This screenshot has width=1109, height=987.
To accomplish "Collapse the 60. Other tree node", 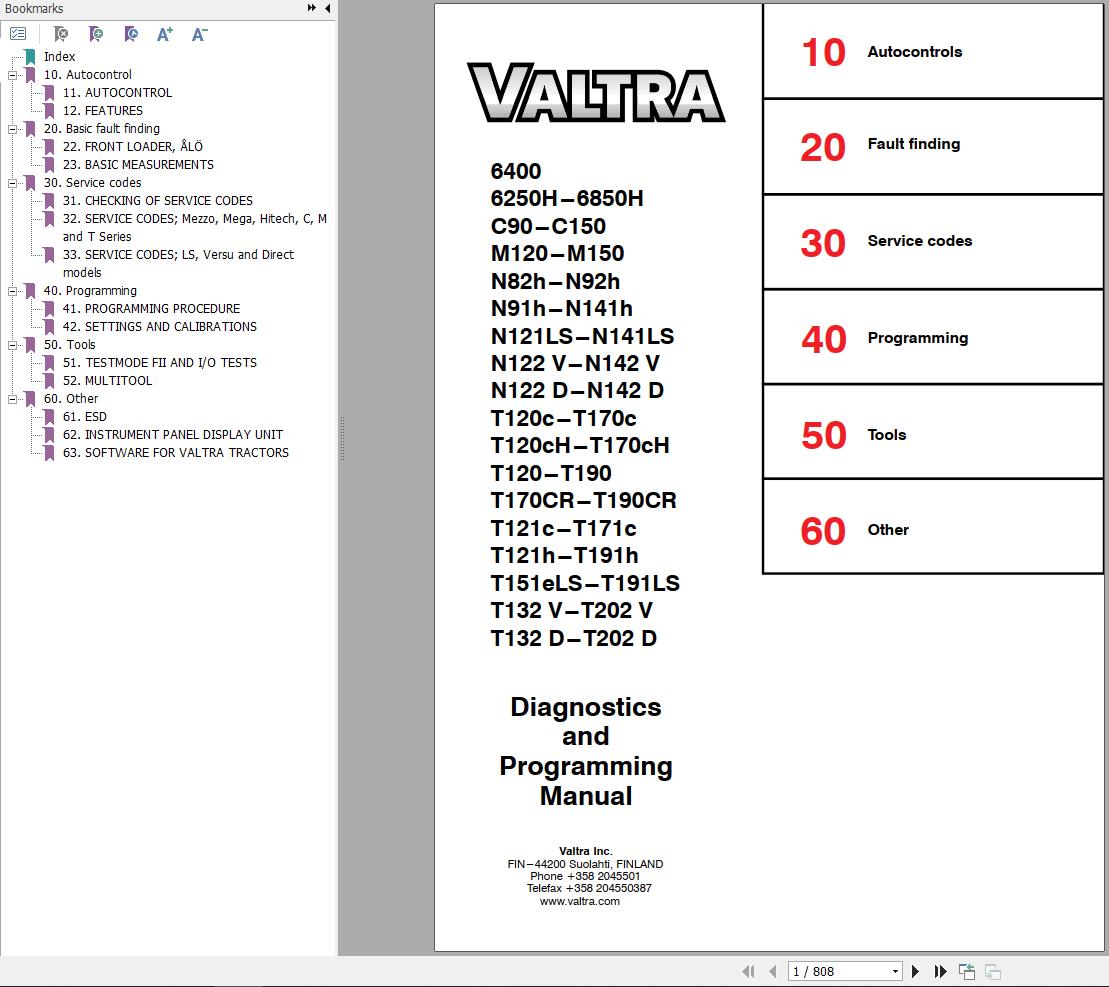I will click(x=12, y=399).
